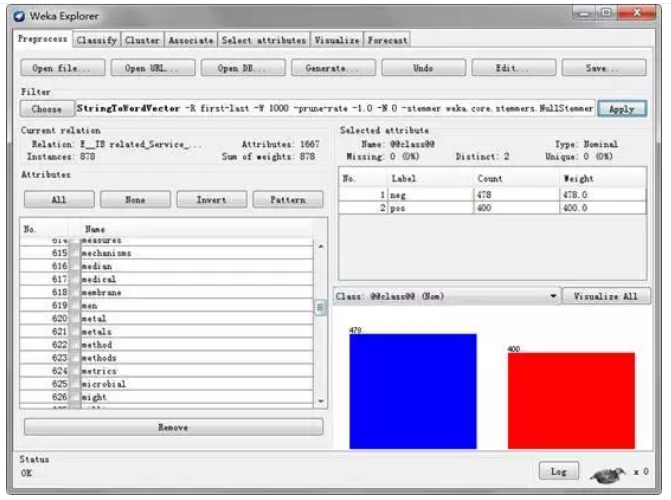Check the box for attribute median
Viewport: 671px width, 500px height.
(75, 266)
